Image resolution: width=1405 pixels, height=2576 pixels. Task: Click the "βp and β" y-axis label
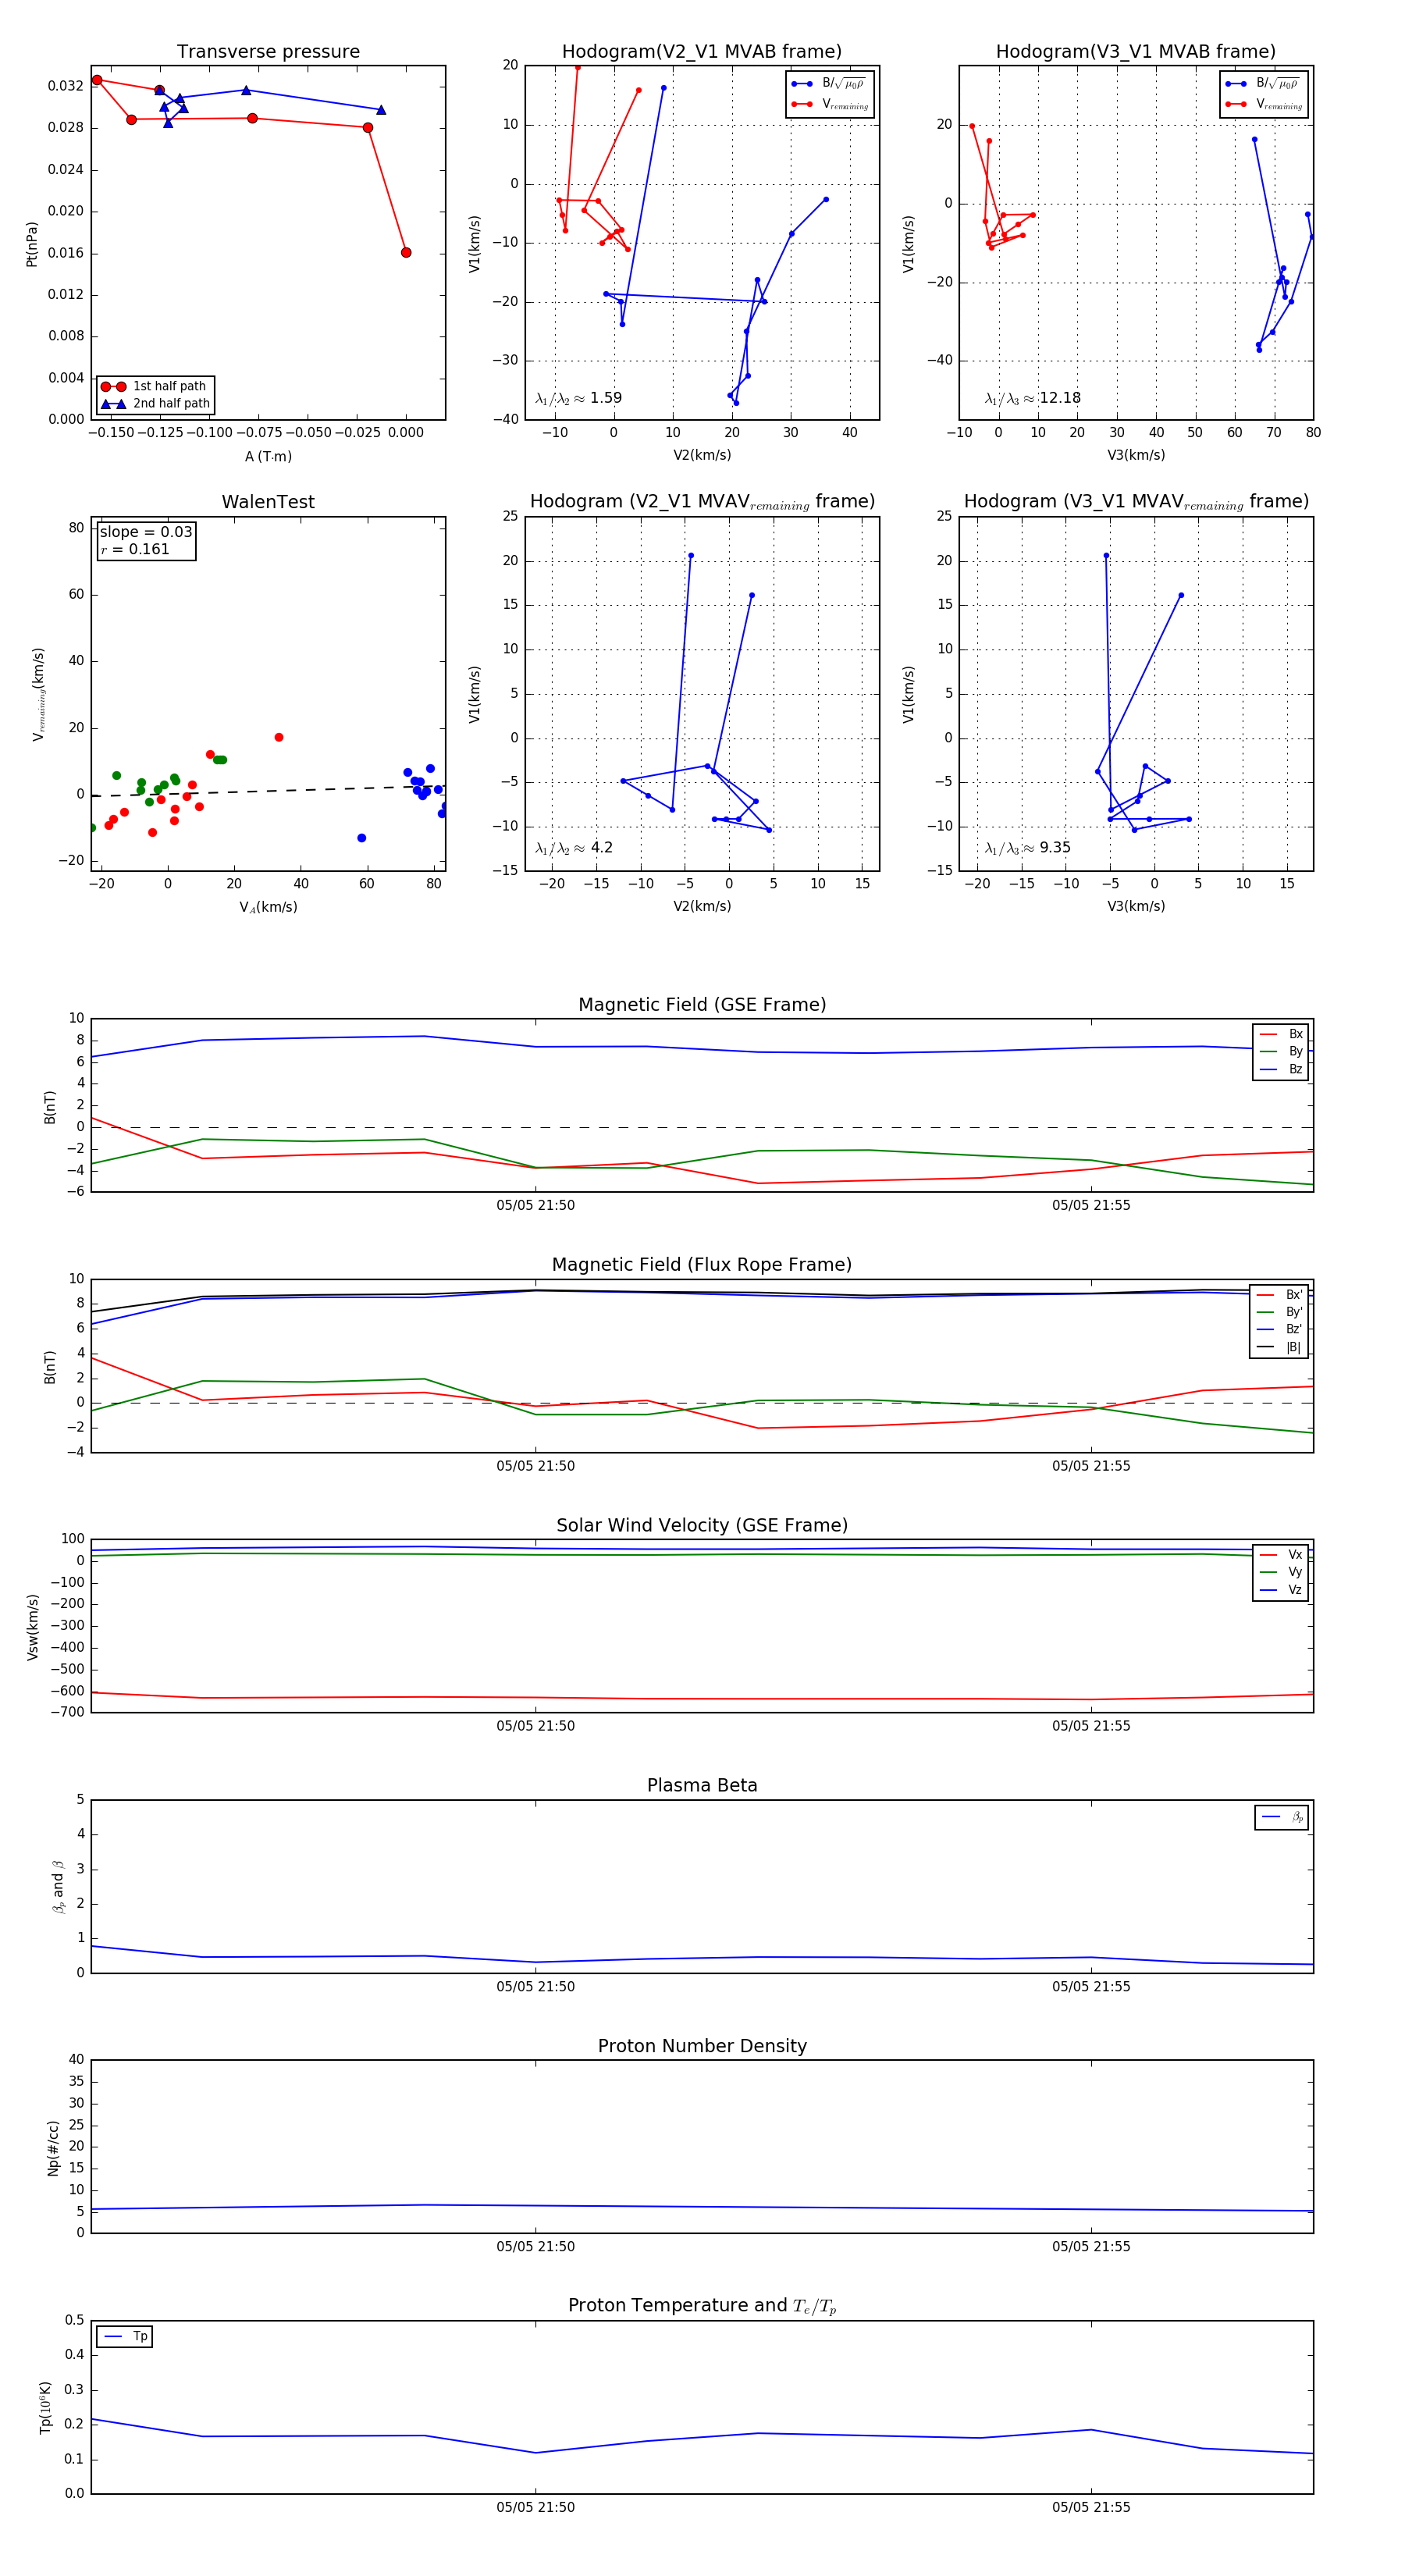(58, 1887)
